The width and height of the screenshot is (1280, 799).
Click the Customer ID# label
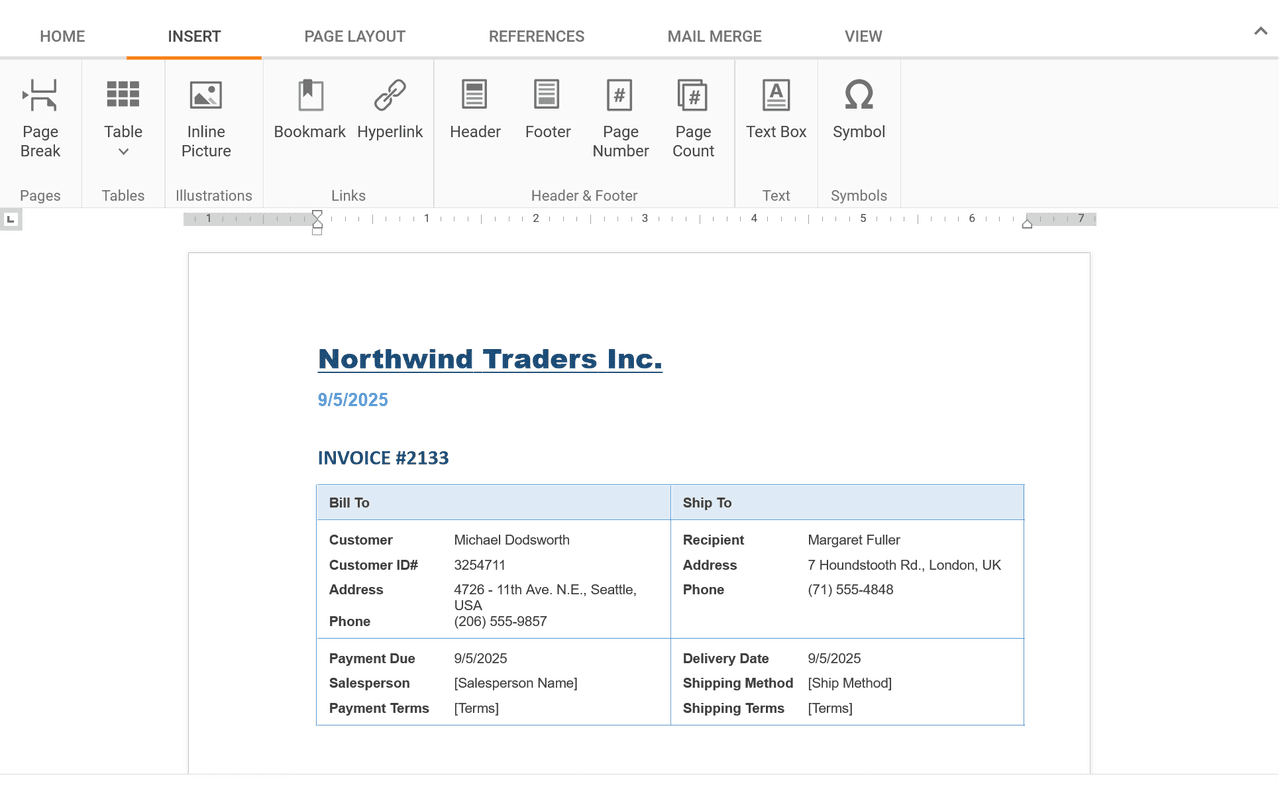374,565
